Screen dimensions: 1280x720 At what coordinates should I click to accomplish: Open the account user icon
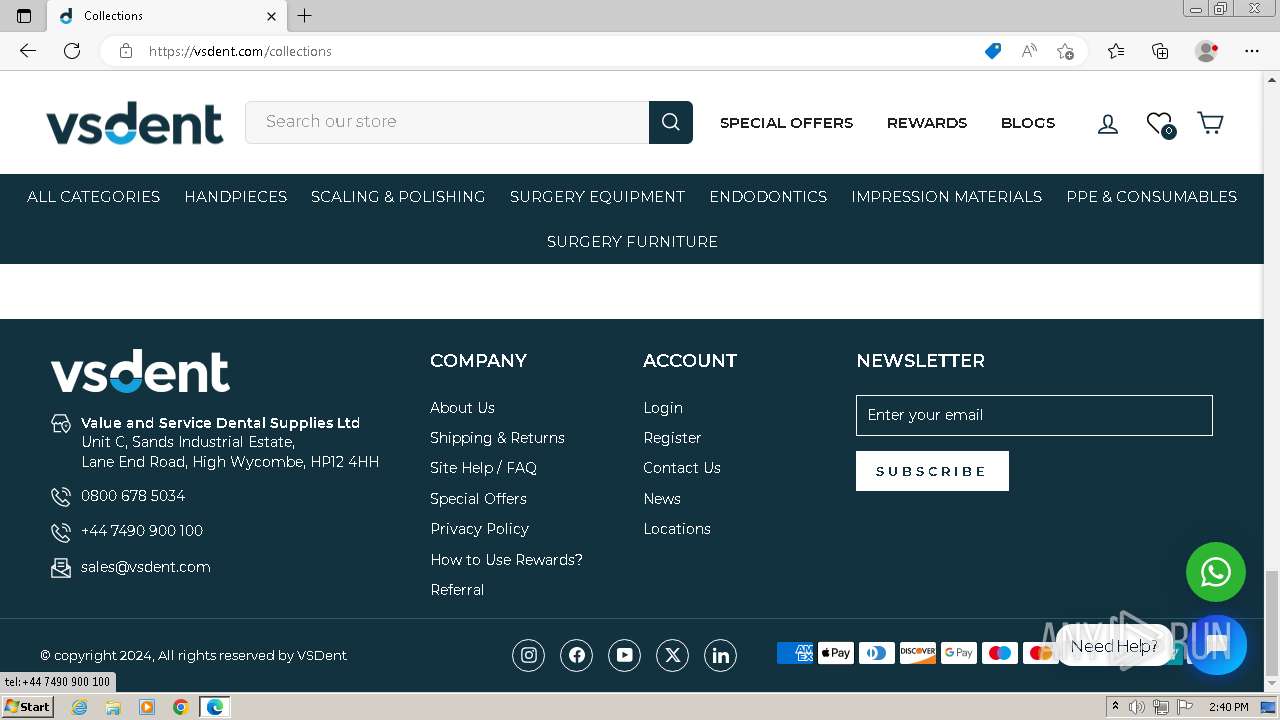tap(1108, 124)
